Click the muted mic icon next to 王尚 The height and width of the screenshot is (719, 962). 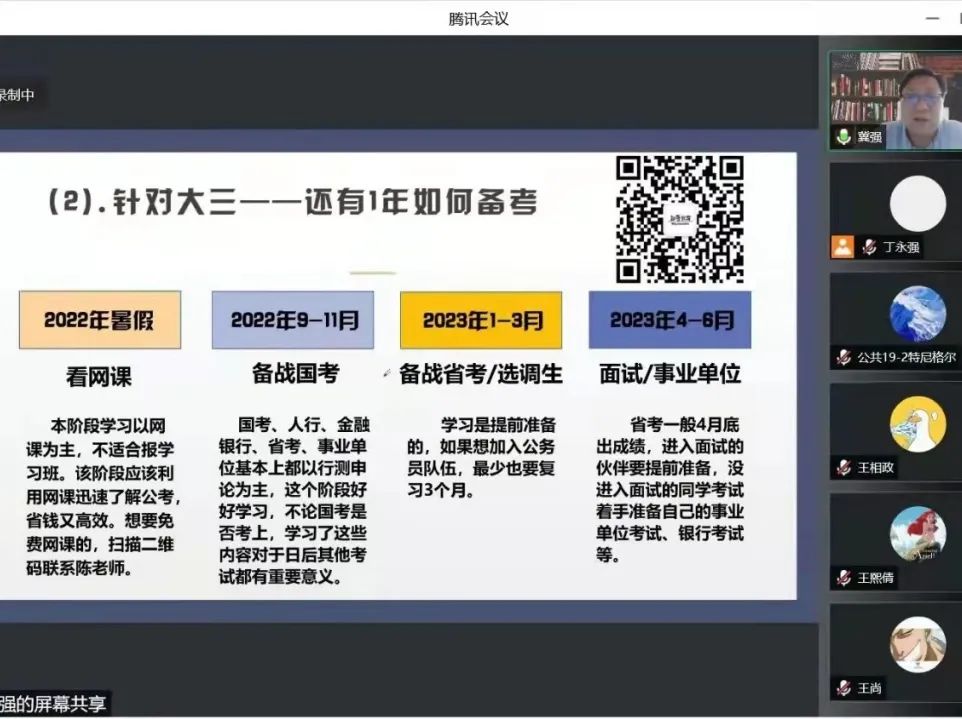(x=843, y=688)
